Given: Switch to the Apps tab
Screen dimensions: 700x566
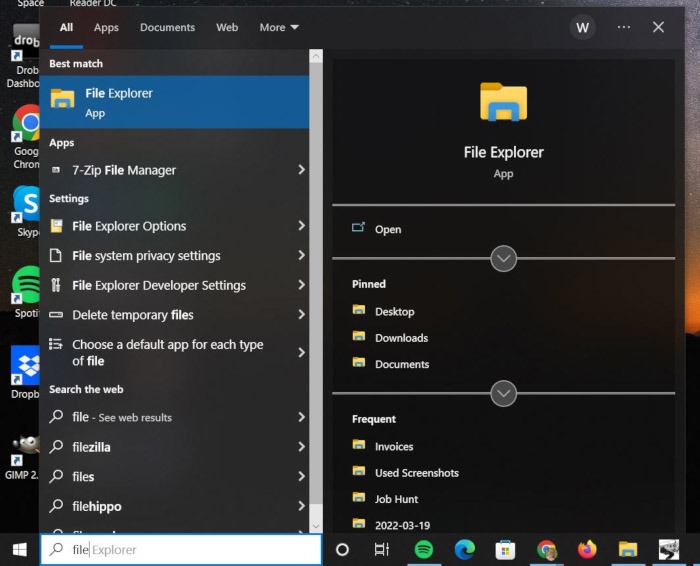Looking at the screenshot, I should tap(106, 27).
